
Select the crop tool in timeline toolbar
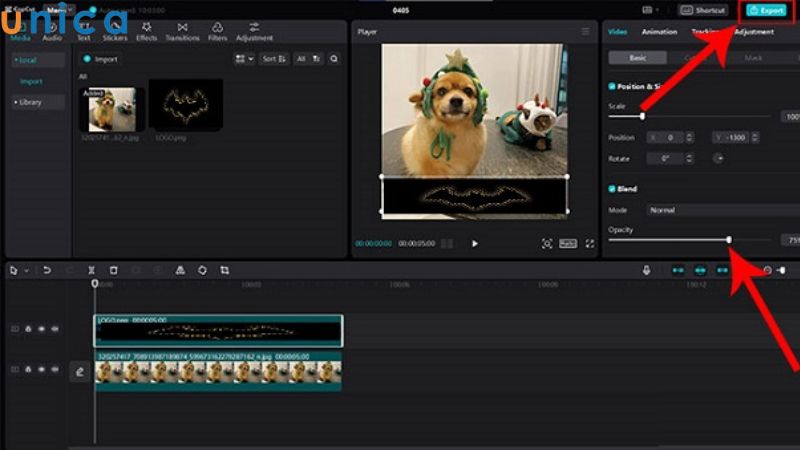coord(224,270)
